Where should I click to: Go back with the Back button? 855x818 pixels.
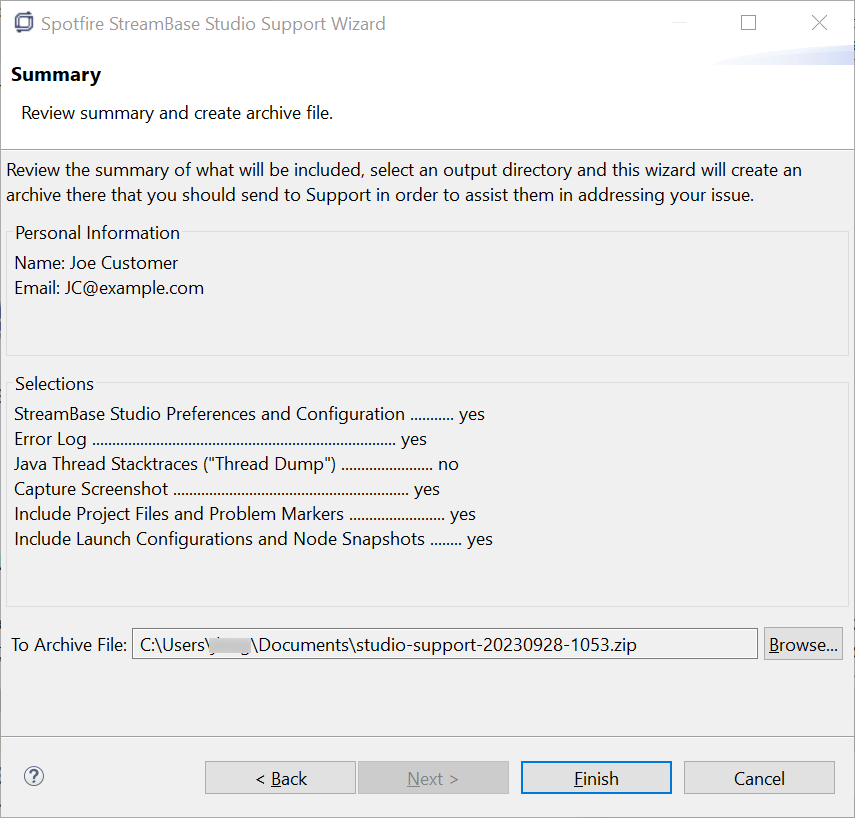pyautogui.click(x=280, y=778)
